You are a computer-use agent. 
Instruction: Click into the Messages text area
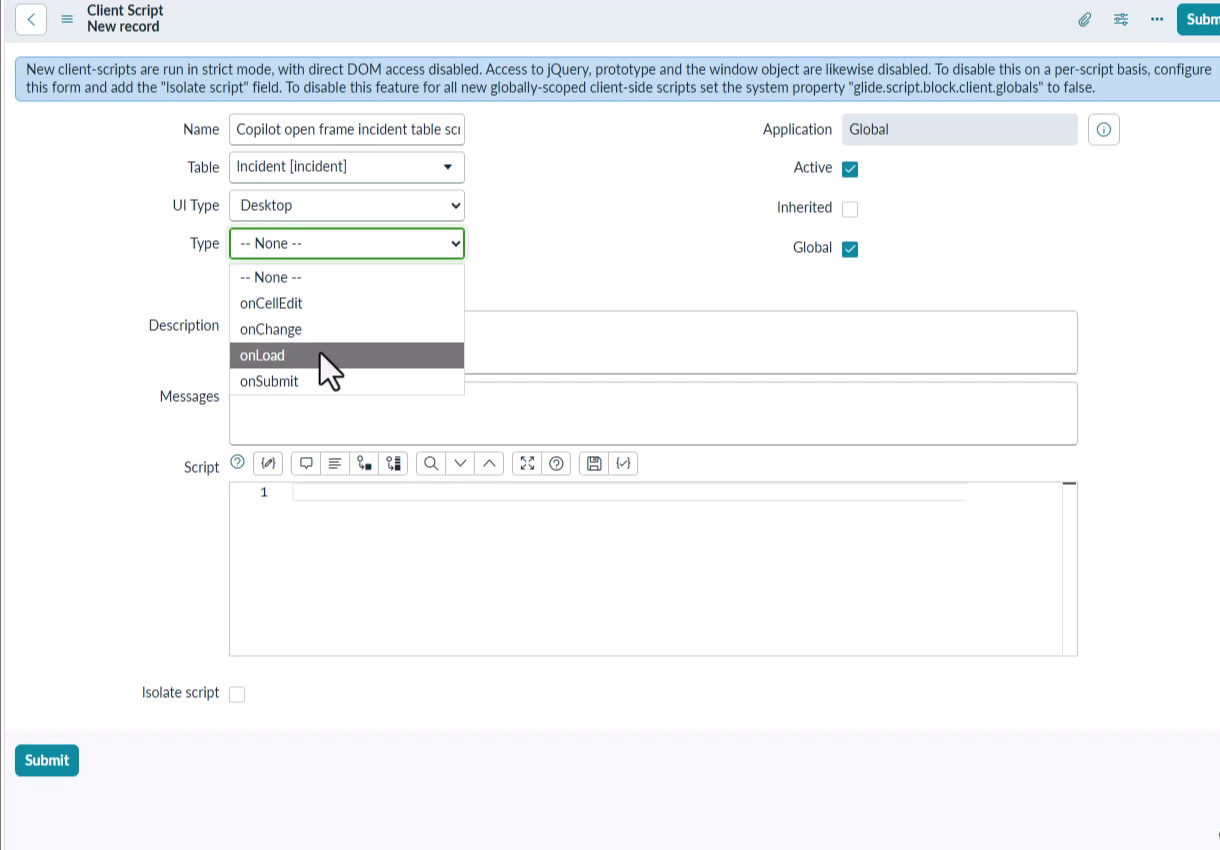tap(653, 413)
